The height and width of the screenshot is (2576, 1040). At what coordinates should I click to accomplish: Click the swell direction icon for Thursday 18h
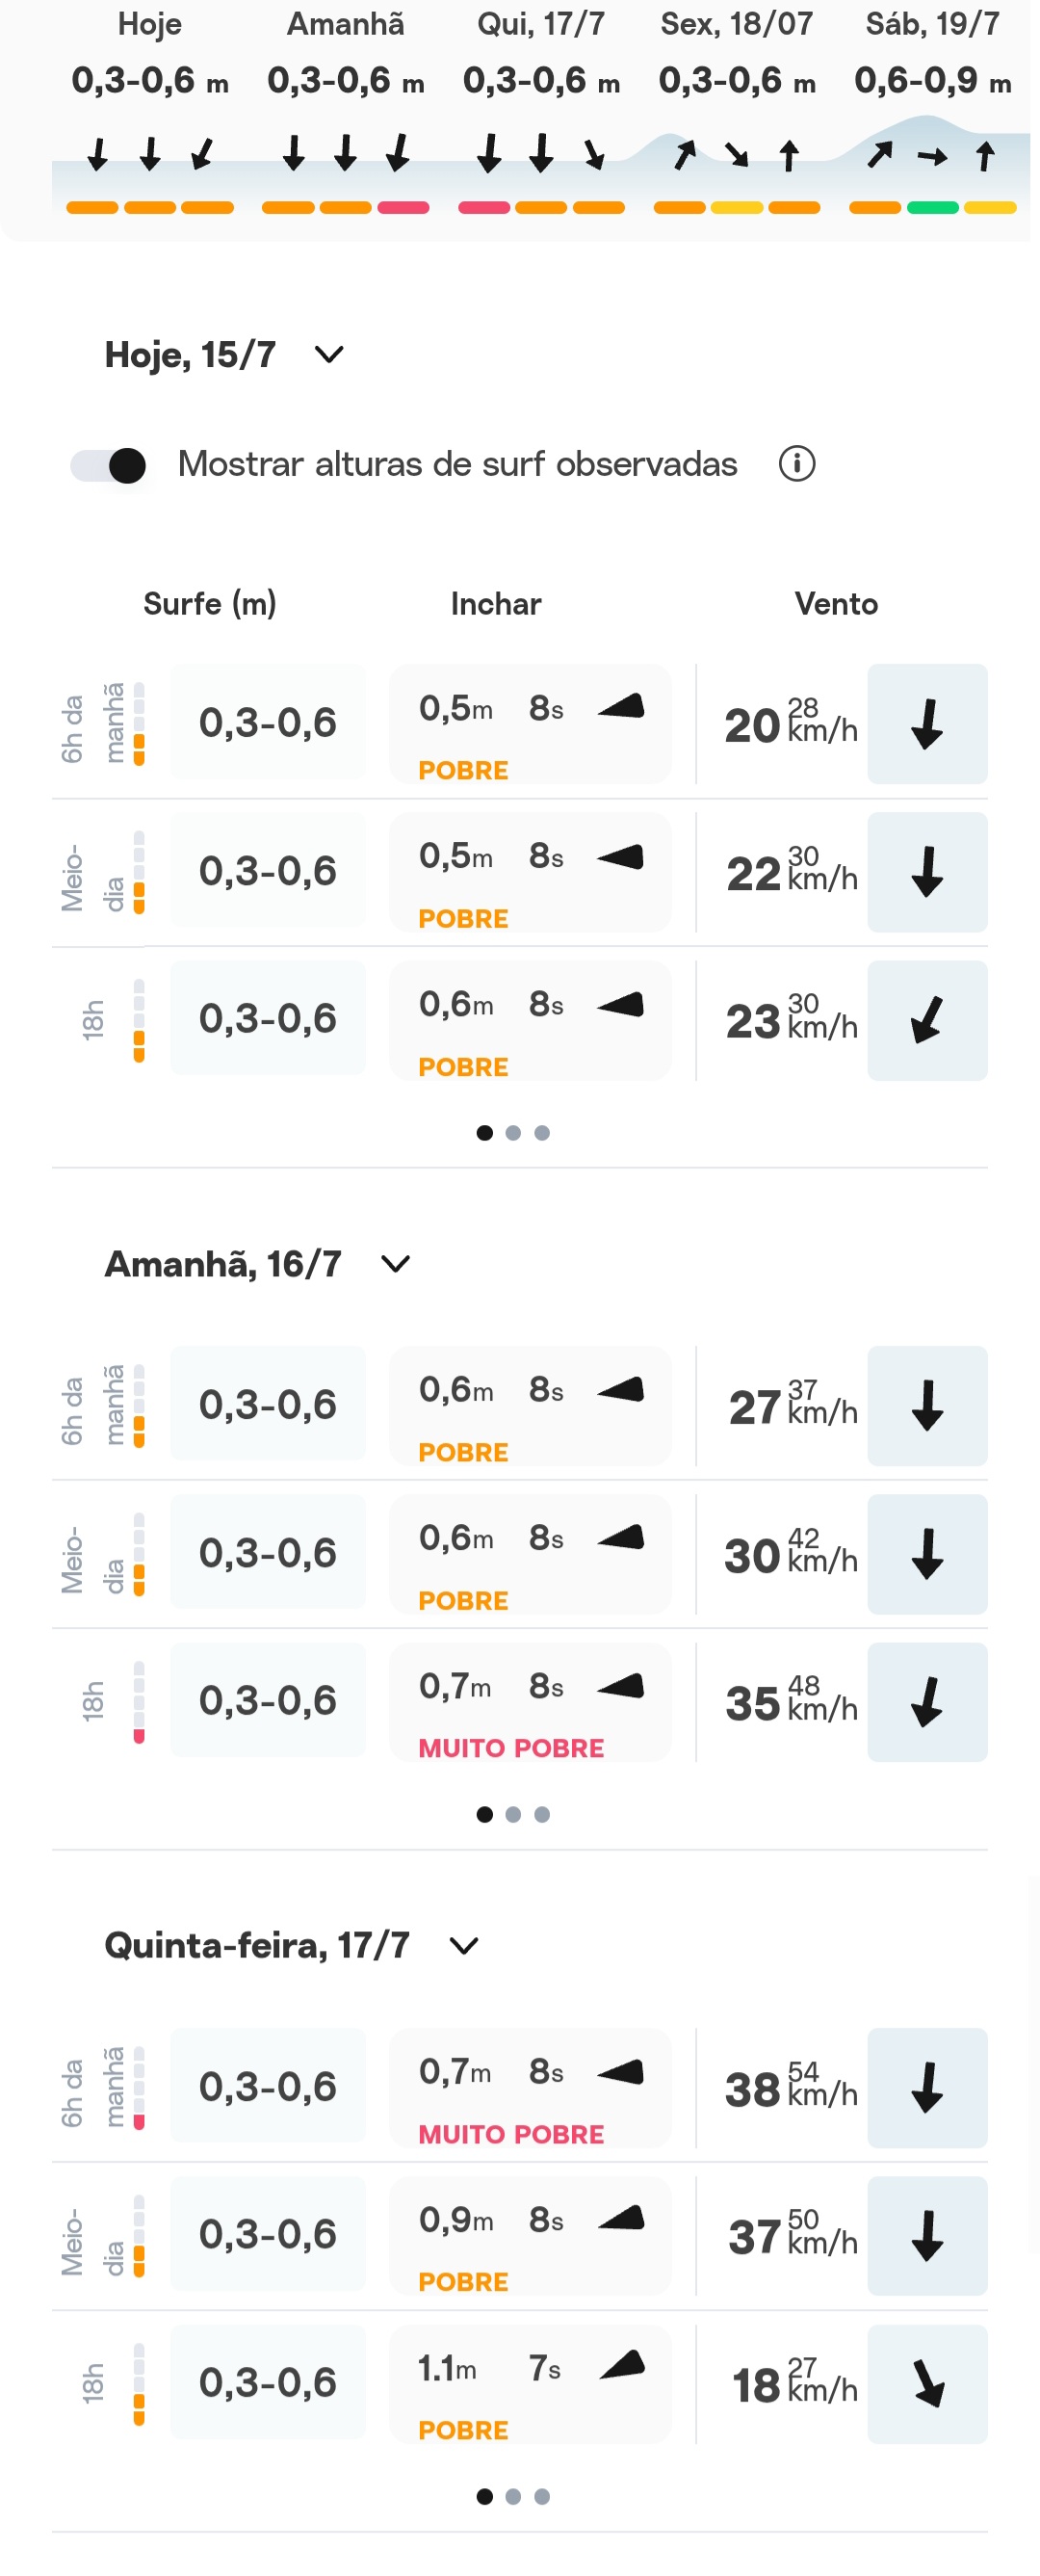pyautogui.click(x=622, y=2365)
